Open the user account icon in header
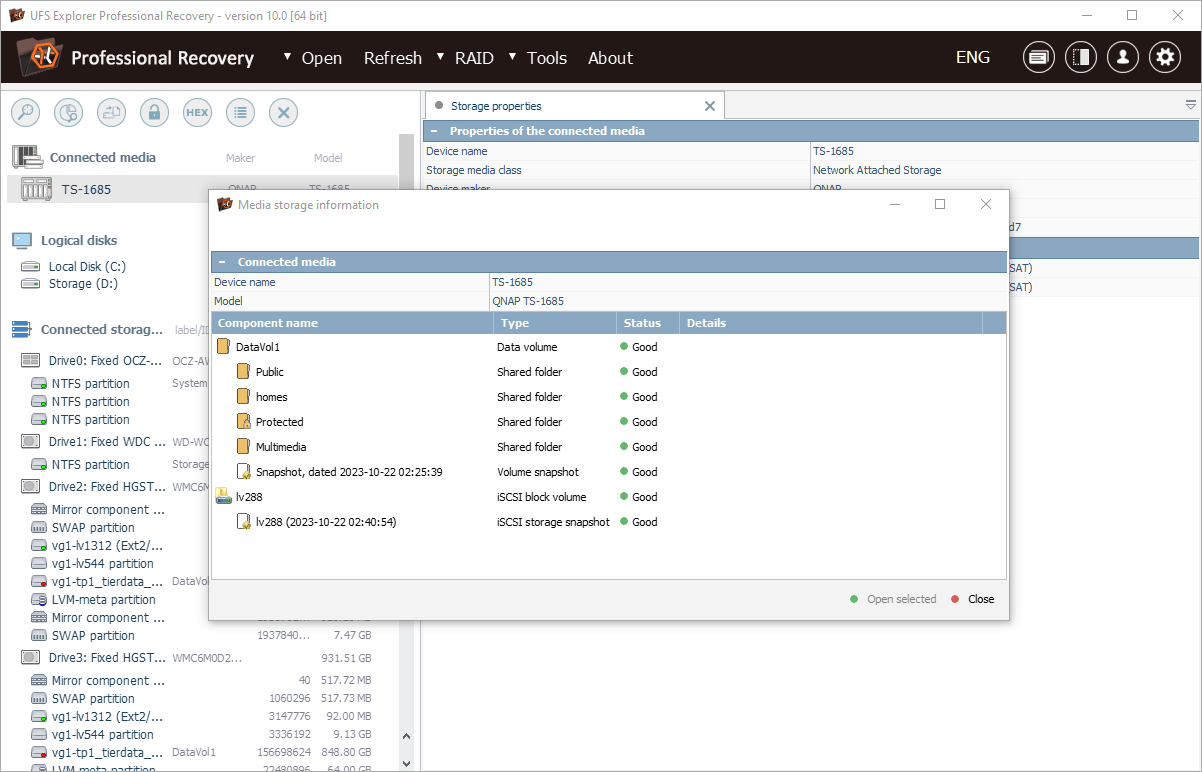The height and width of the screenshot is (772, 1202). coord(1123,57)
